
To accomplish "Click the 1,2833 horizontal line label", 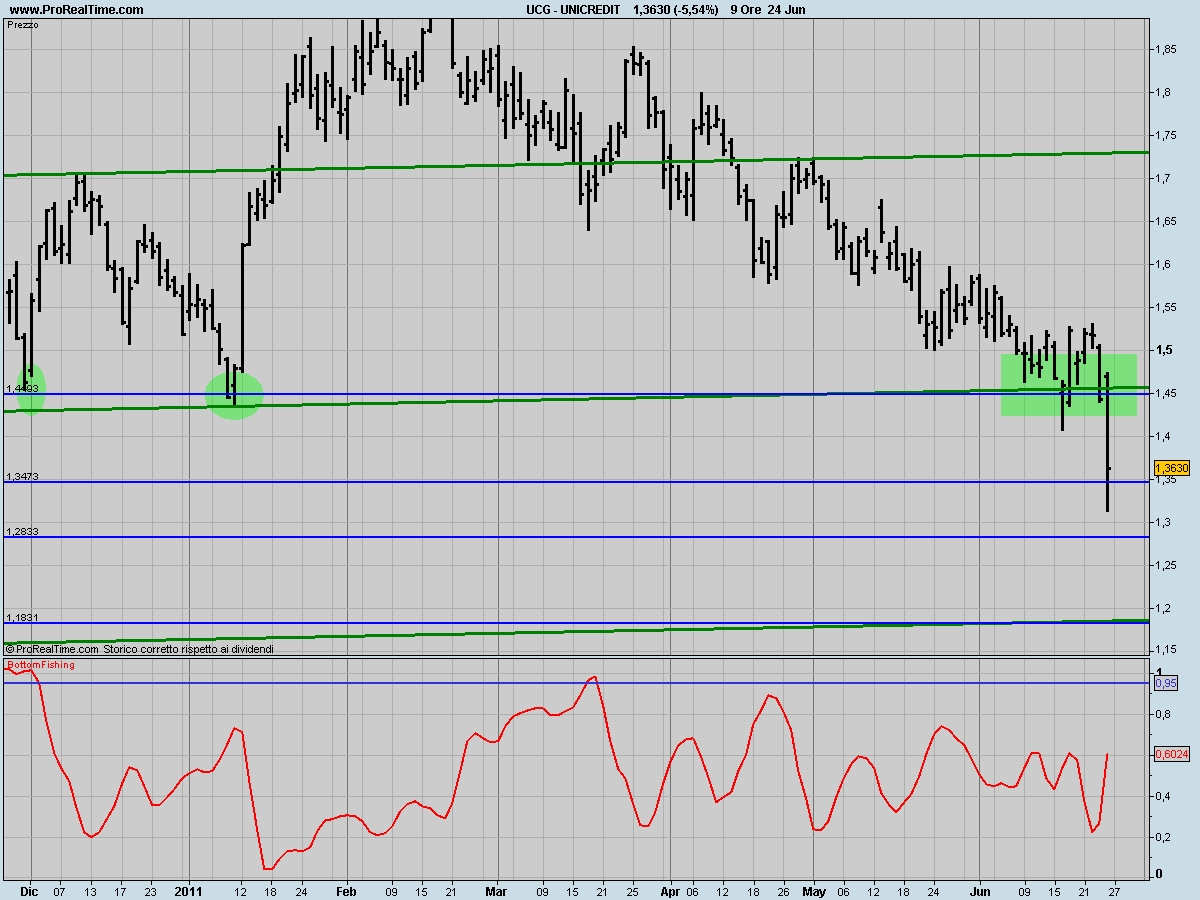I will coord(22,531).
